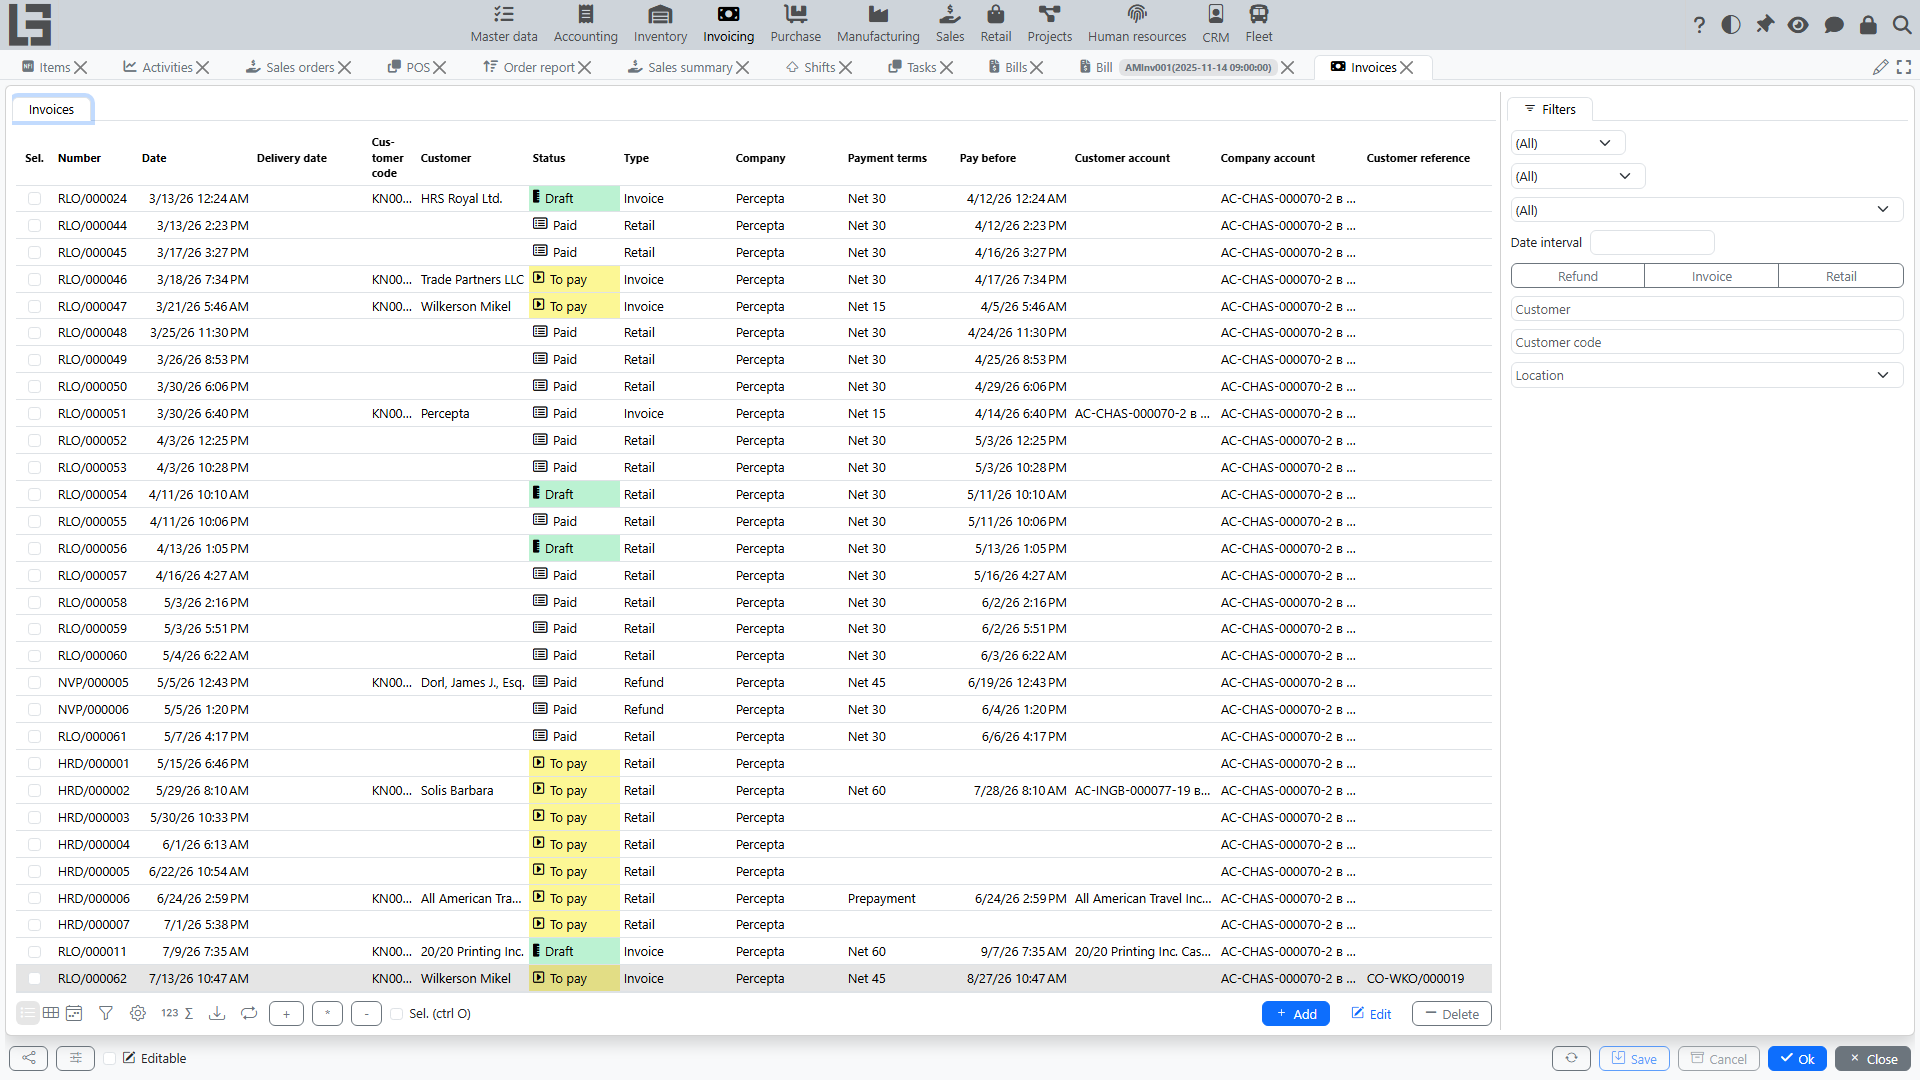Enable the Editable checkbox
Image resolution: width=1920 pixels, height=1080 pixels.
tap(110, 1058)
